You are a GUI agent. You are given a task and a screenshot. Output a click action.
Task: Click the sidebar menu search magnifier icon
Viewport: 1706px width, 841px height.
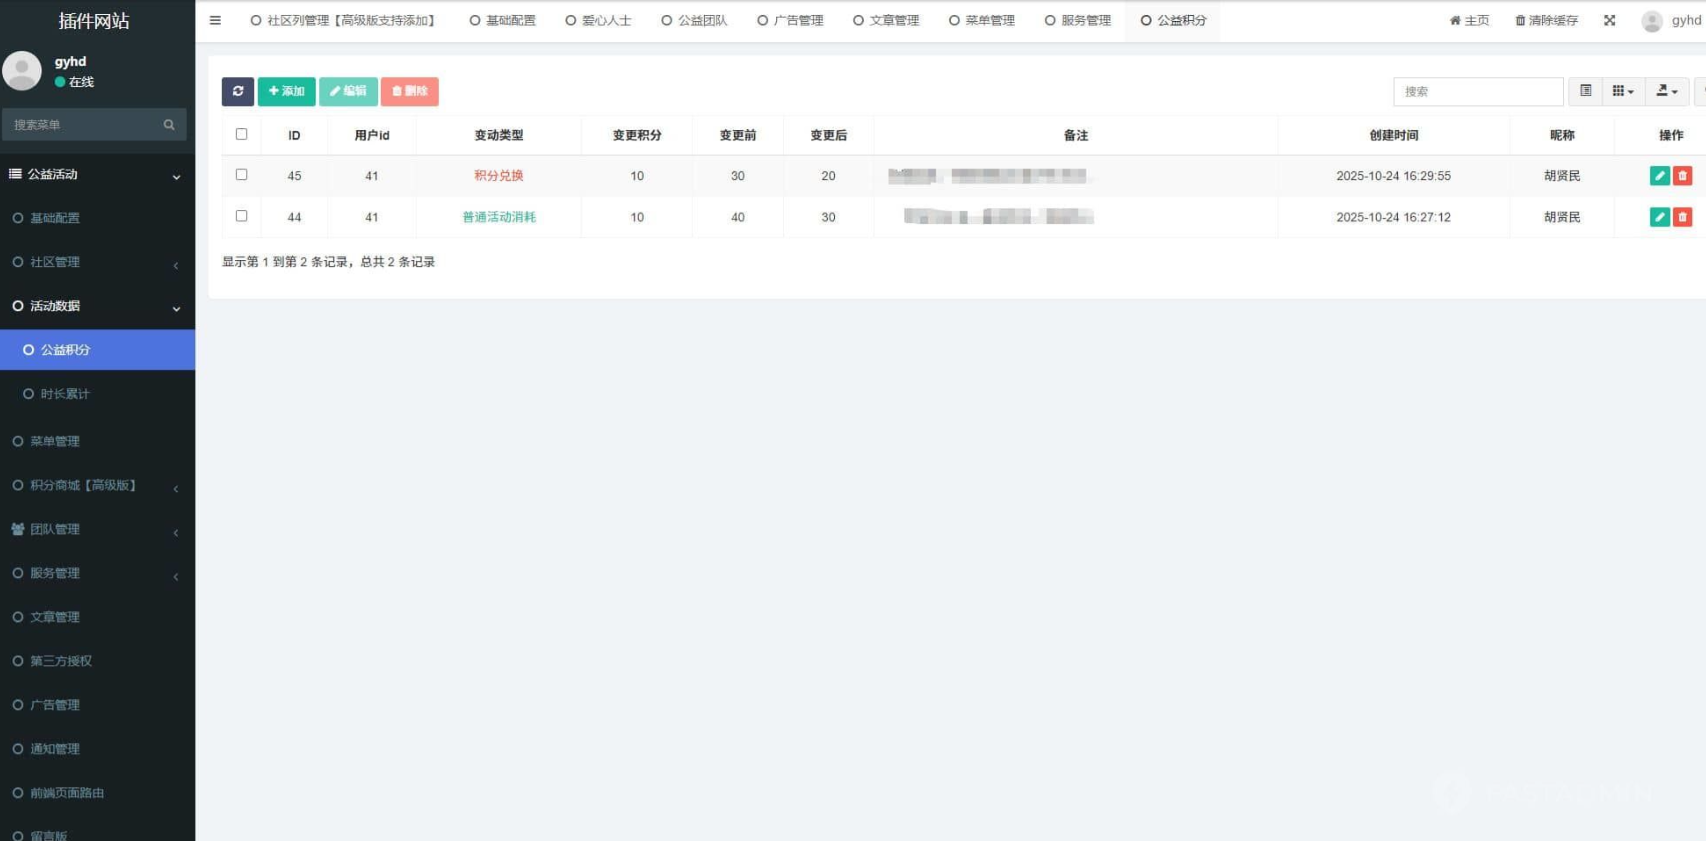[x=169, y=125]
